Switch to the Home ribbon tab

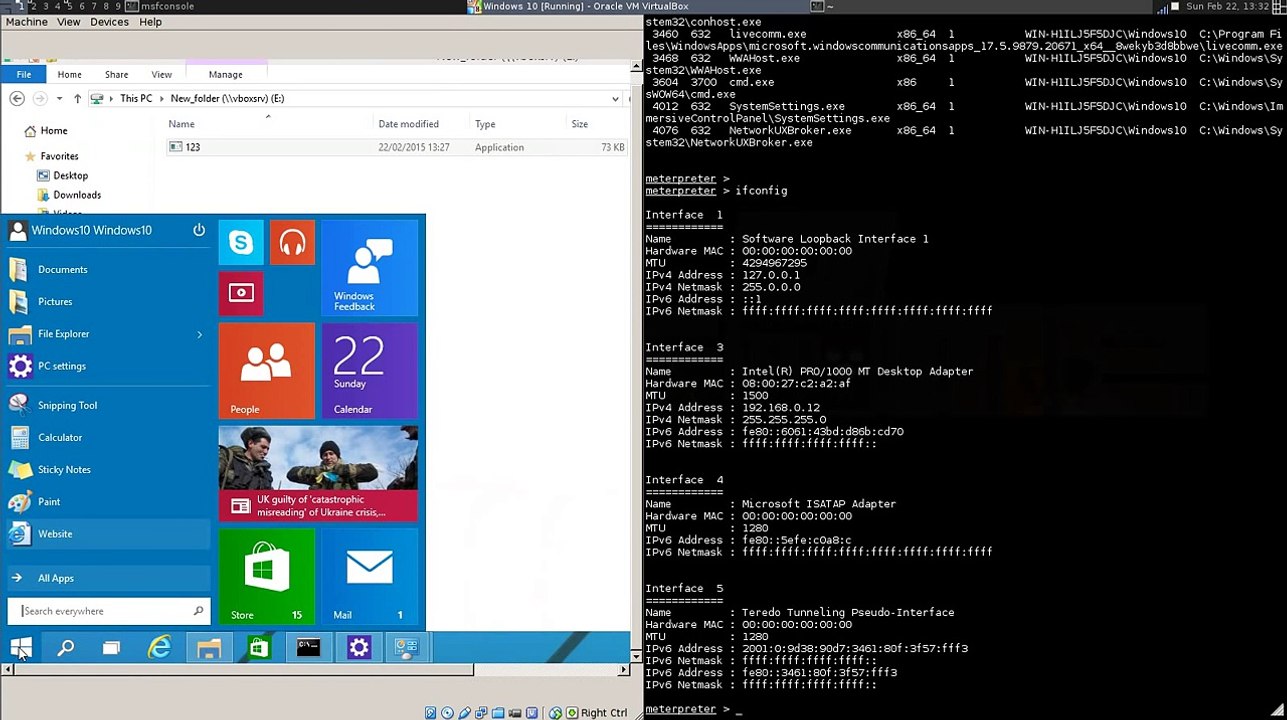(x=69, y=74)
